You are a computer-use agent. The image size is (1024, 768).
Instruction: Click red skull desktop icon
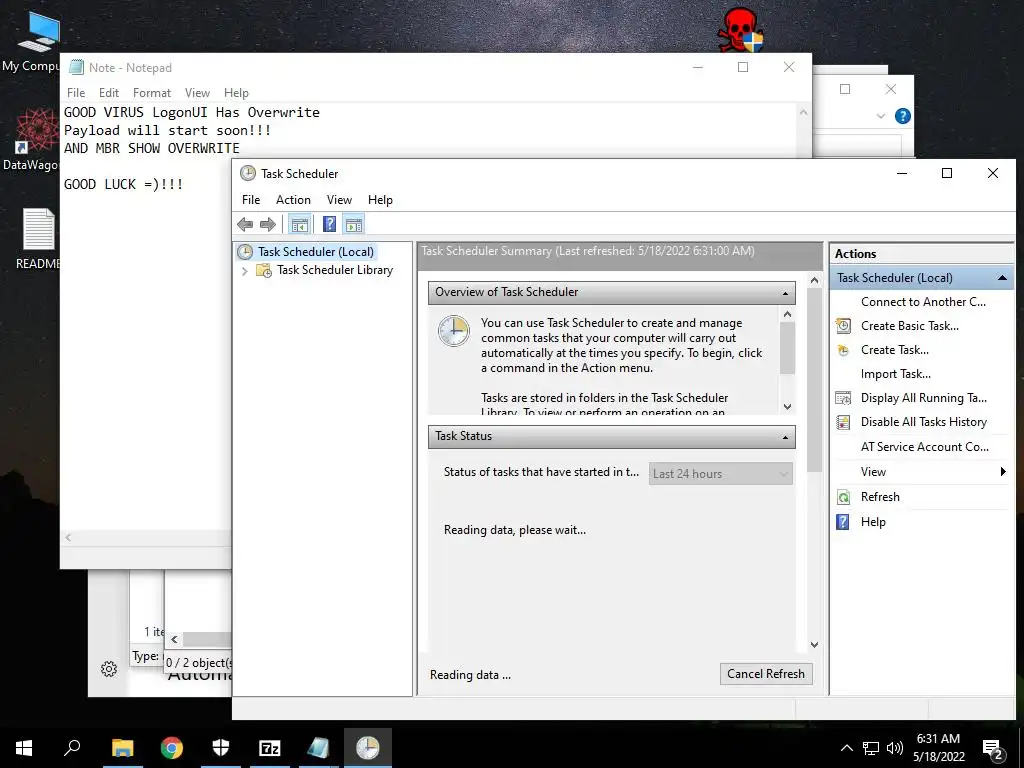click(x=740, y=30)
